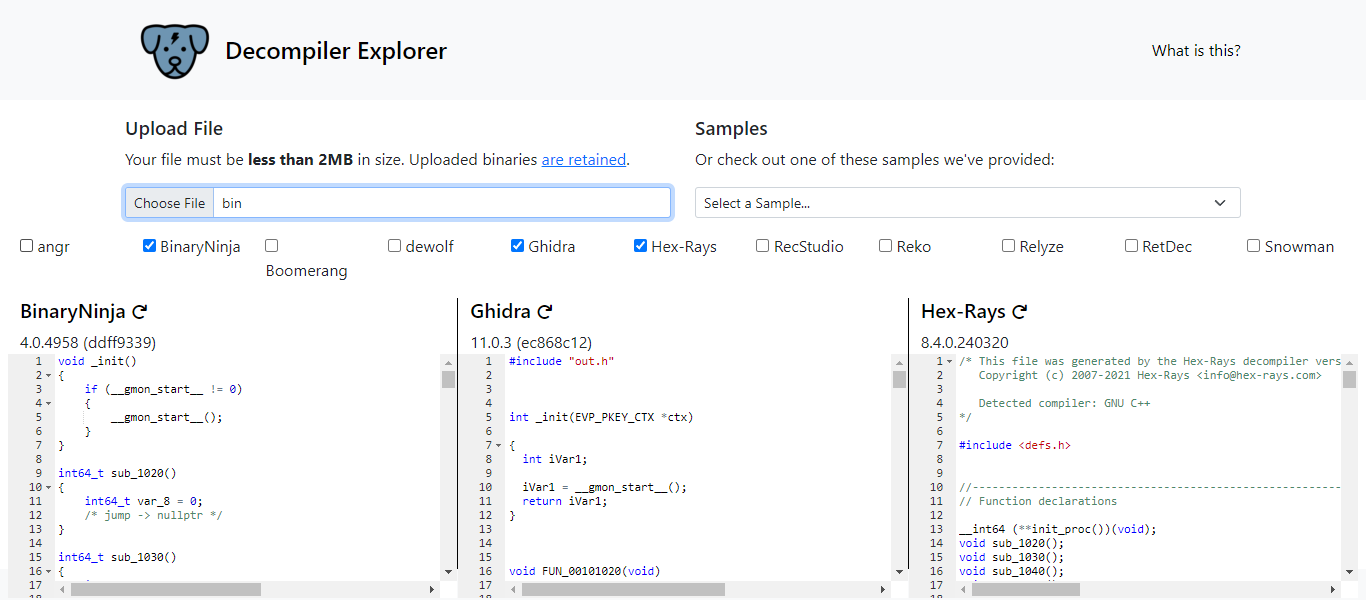Click the Ghidra vertical scrollbar thumb

tap(900, 379)
